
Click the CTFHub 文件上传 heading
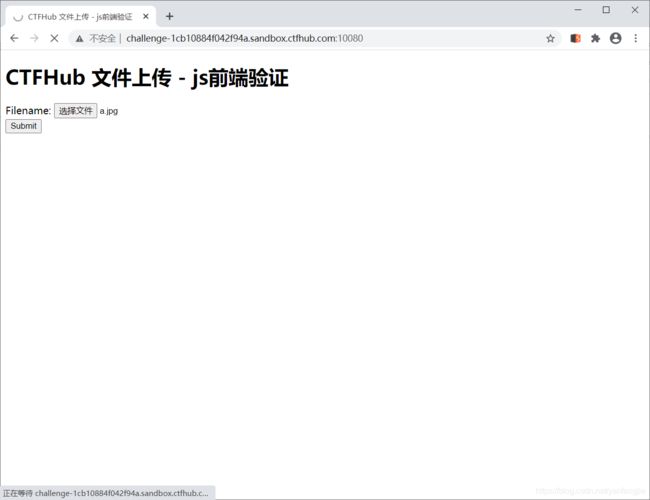tap(147, 78)
